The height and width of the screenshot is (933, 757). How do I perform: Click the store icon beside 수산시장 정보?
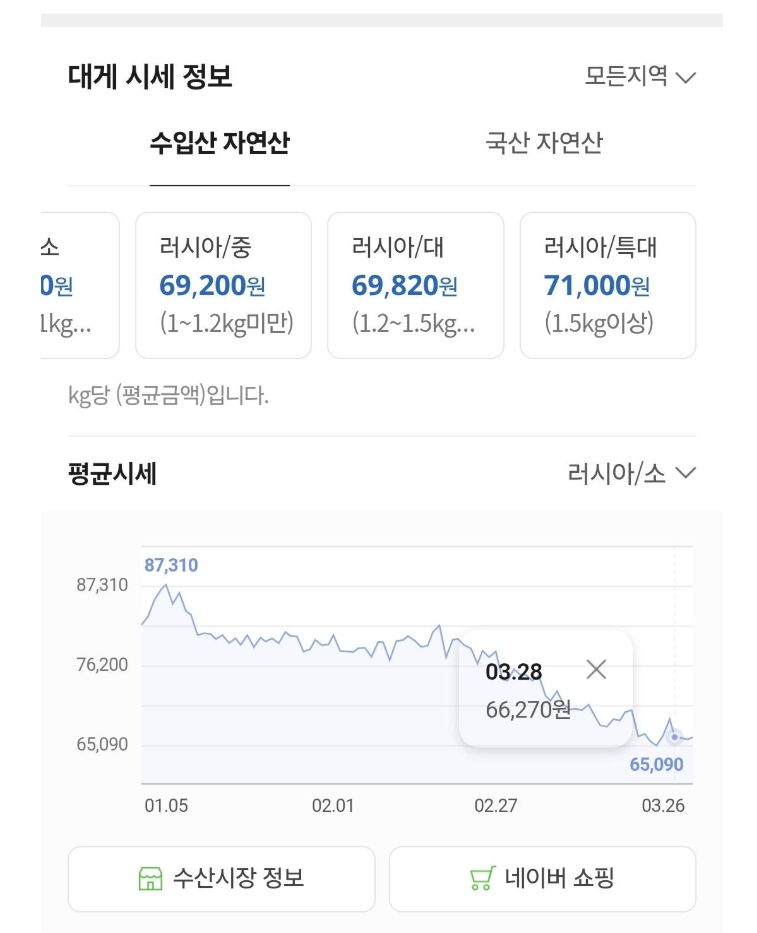[150, 879]
